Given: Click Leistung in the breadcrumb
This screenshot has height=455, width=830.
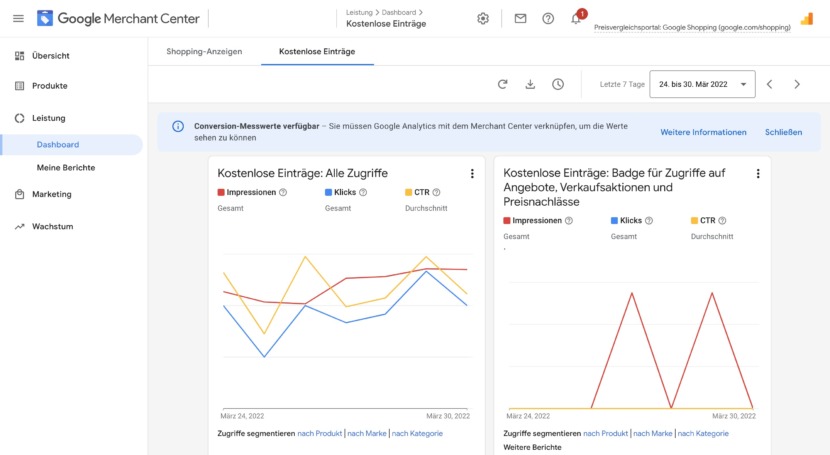Looking at the screenshot, I should click(x=359, y=12).
